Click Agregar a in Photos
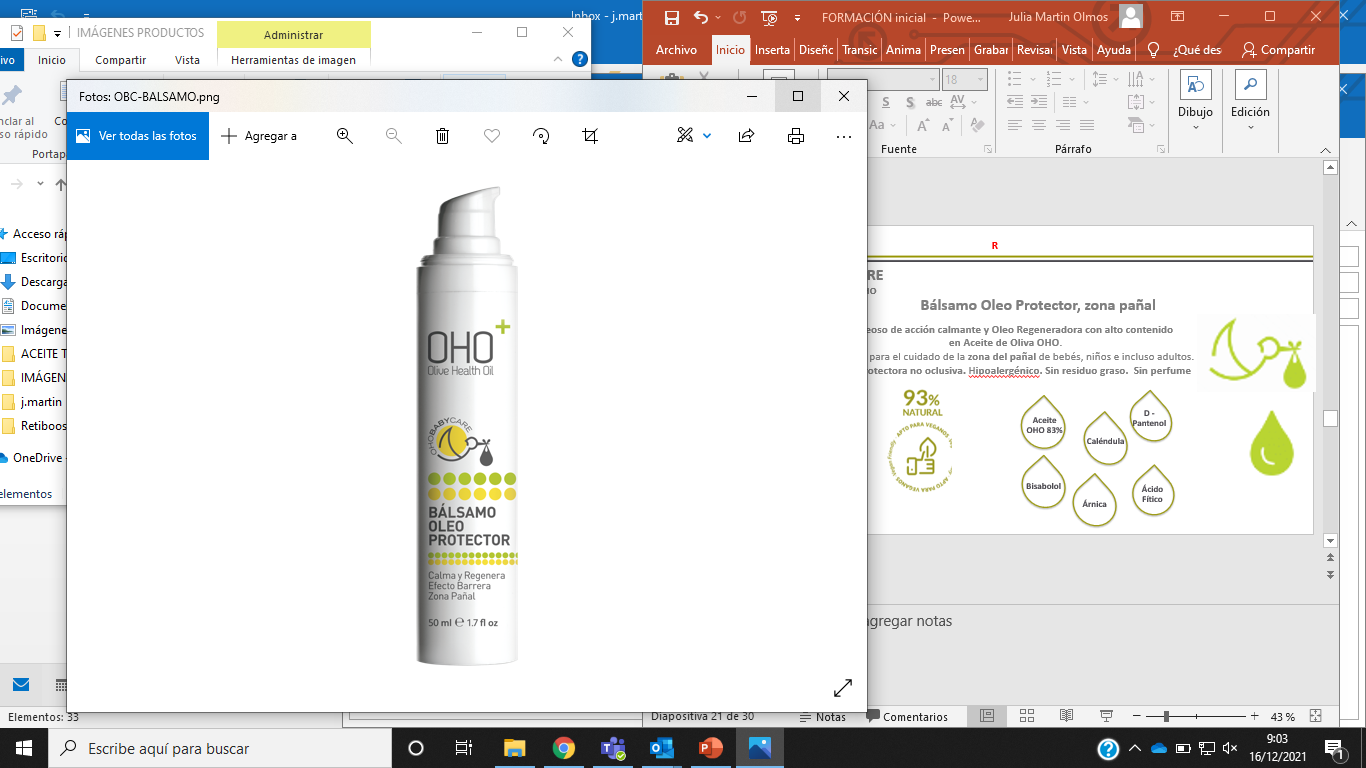This screenshot has height=768, width=1366. coord(259,136)
